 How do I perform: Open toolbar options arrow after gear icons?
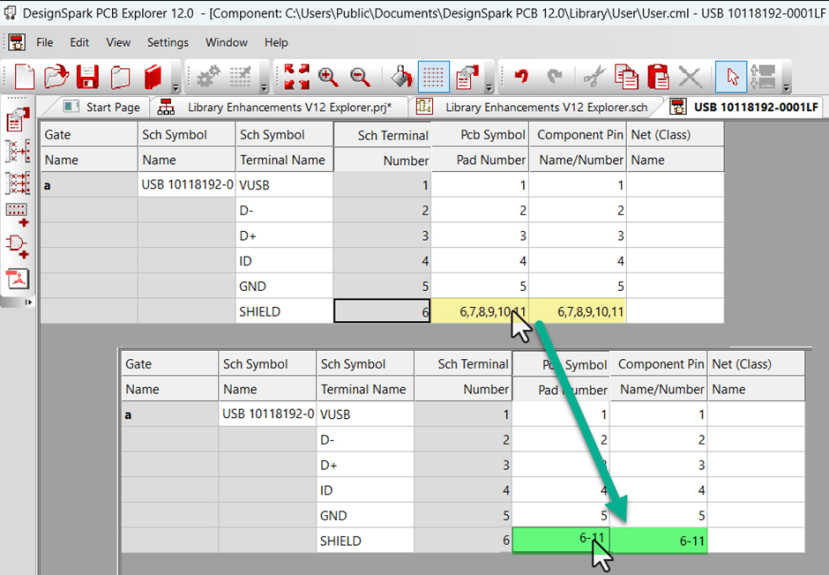pyautogui.click(x=264, y=87)
